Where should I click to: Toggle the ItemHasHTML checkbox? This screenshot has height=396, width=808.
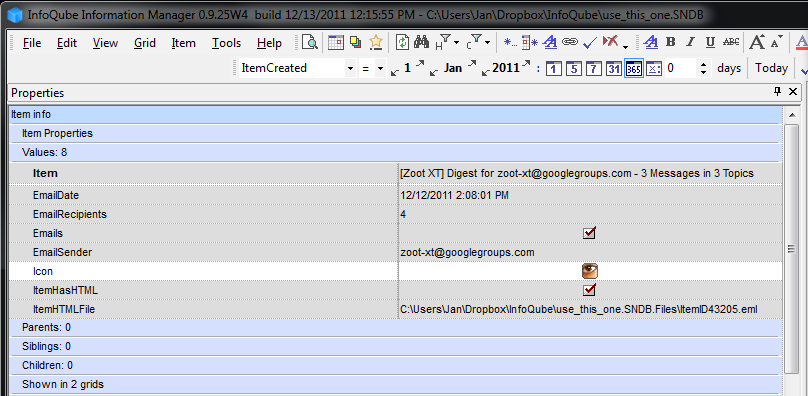click(590, 290)
